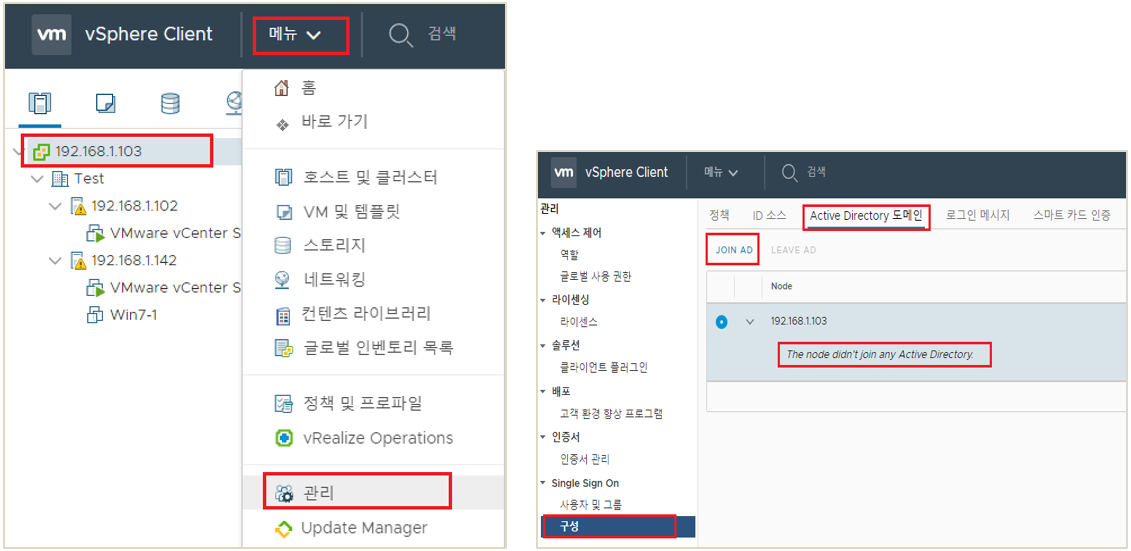Switch to the ID 소스 tab

[770, 215]
